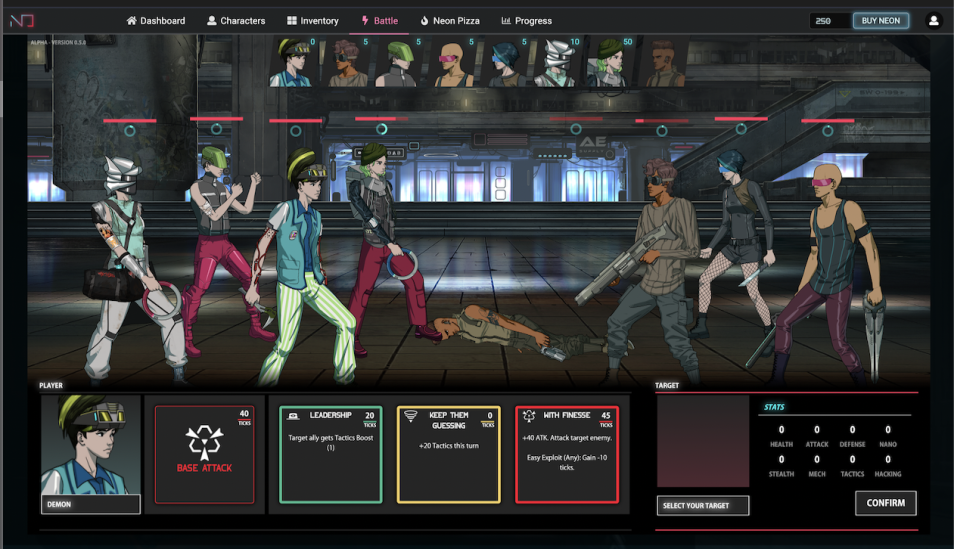Select turn-order portrait with 50 ticks
This screenshot has height=549, width=954.
point(610,61)
